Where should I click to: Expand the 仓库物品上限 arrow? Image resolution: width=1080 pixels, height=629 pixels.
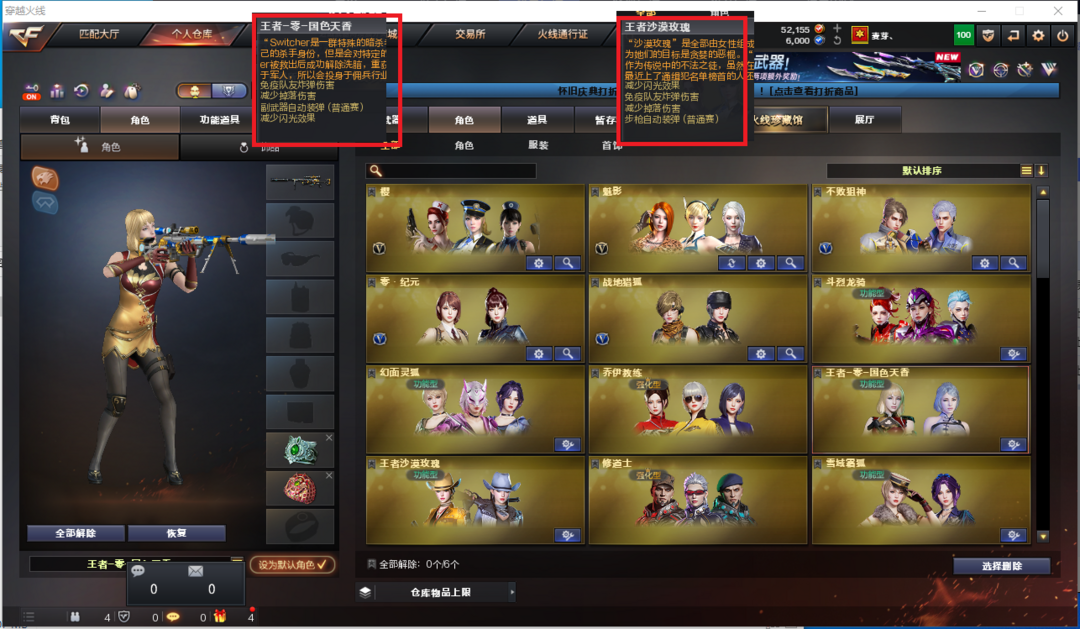coord(512,592)
